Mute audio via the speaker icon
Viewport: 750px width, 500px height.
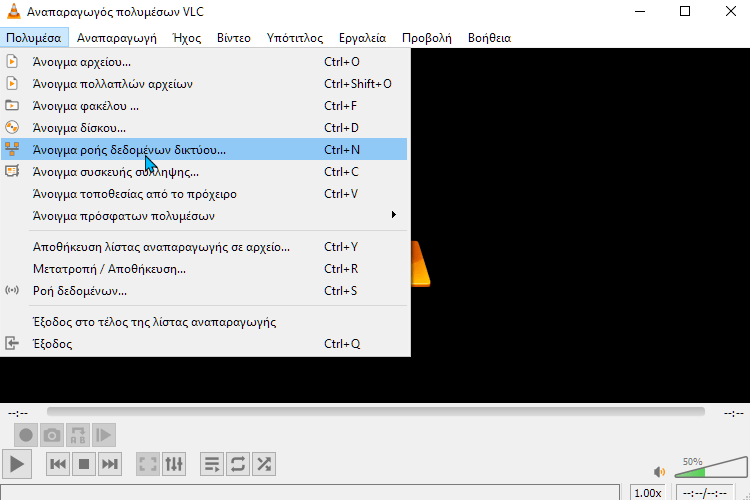pos(659,472)
